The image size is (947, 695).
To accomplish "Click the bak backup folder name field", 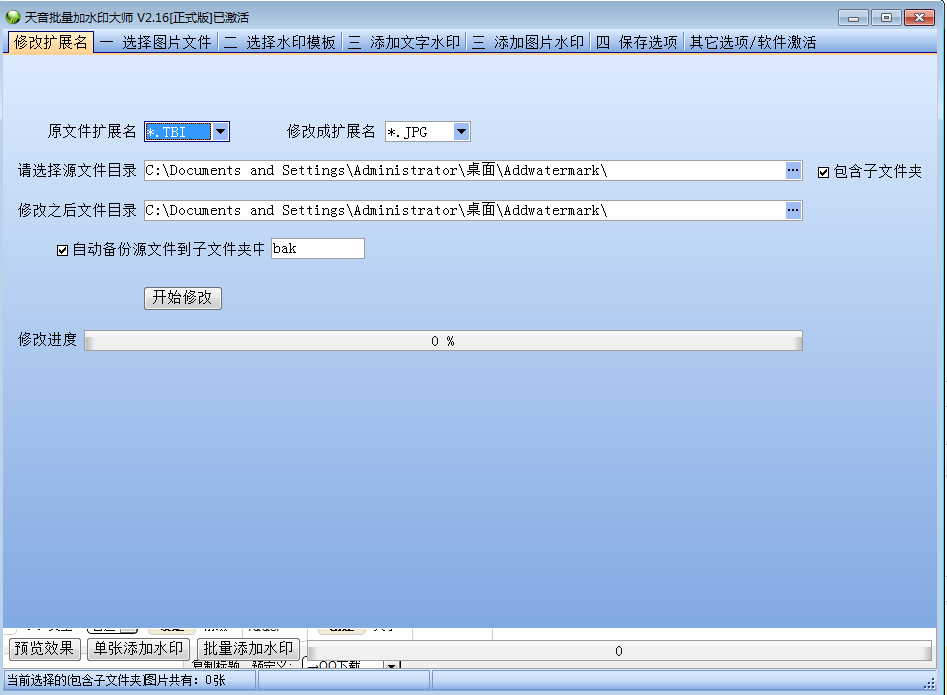I will pyautogui.click(x=317, y=249).
